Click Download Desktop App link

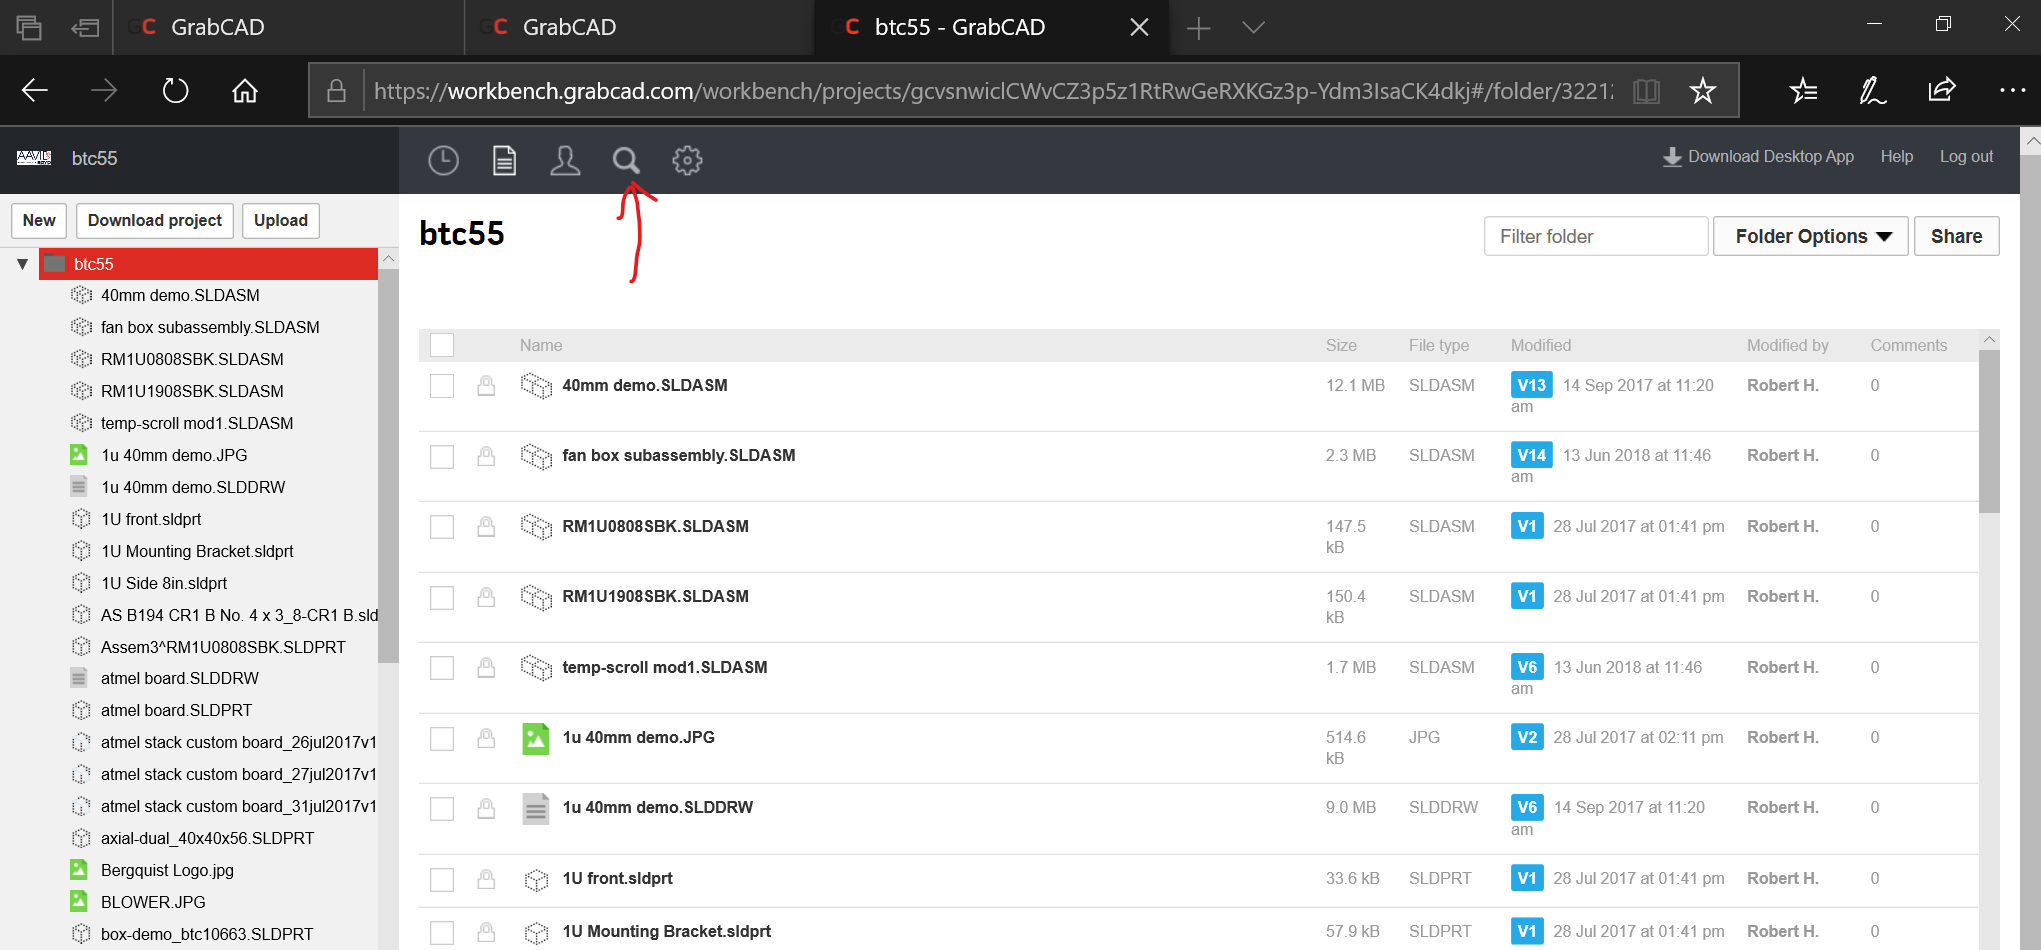[x=1758, y=157]
